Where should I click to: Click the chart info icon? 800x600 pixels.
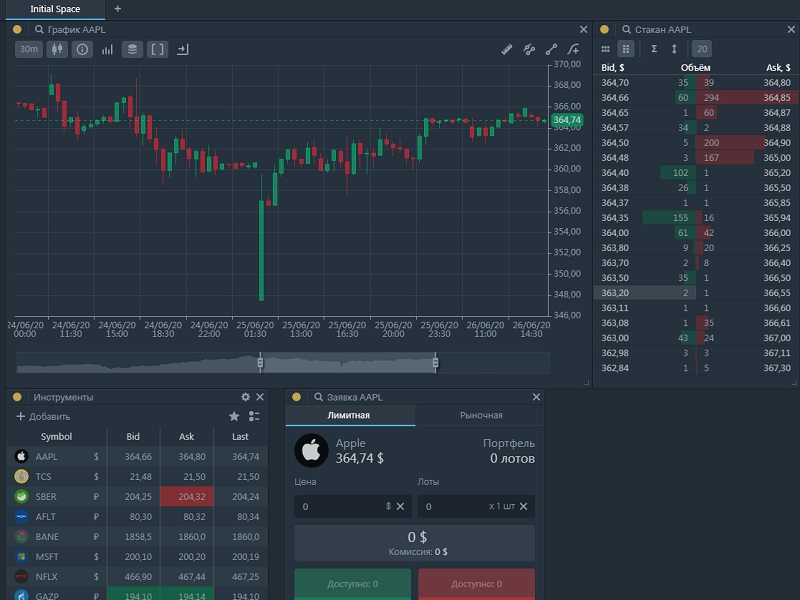(x=82, y=49)
